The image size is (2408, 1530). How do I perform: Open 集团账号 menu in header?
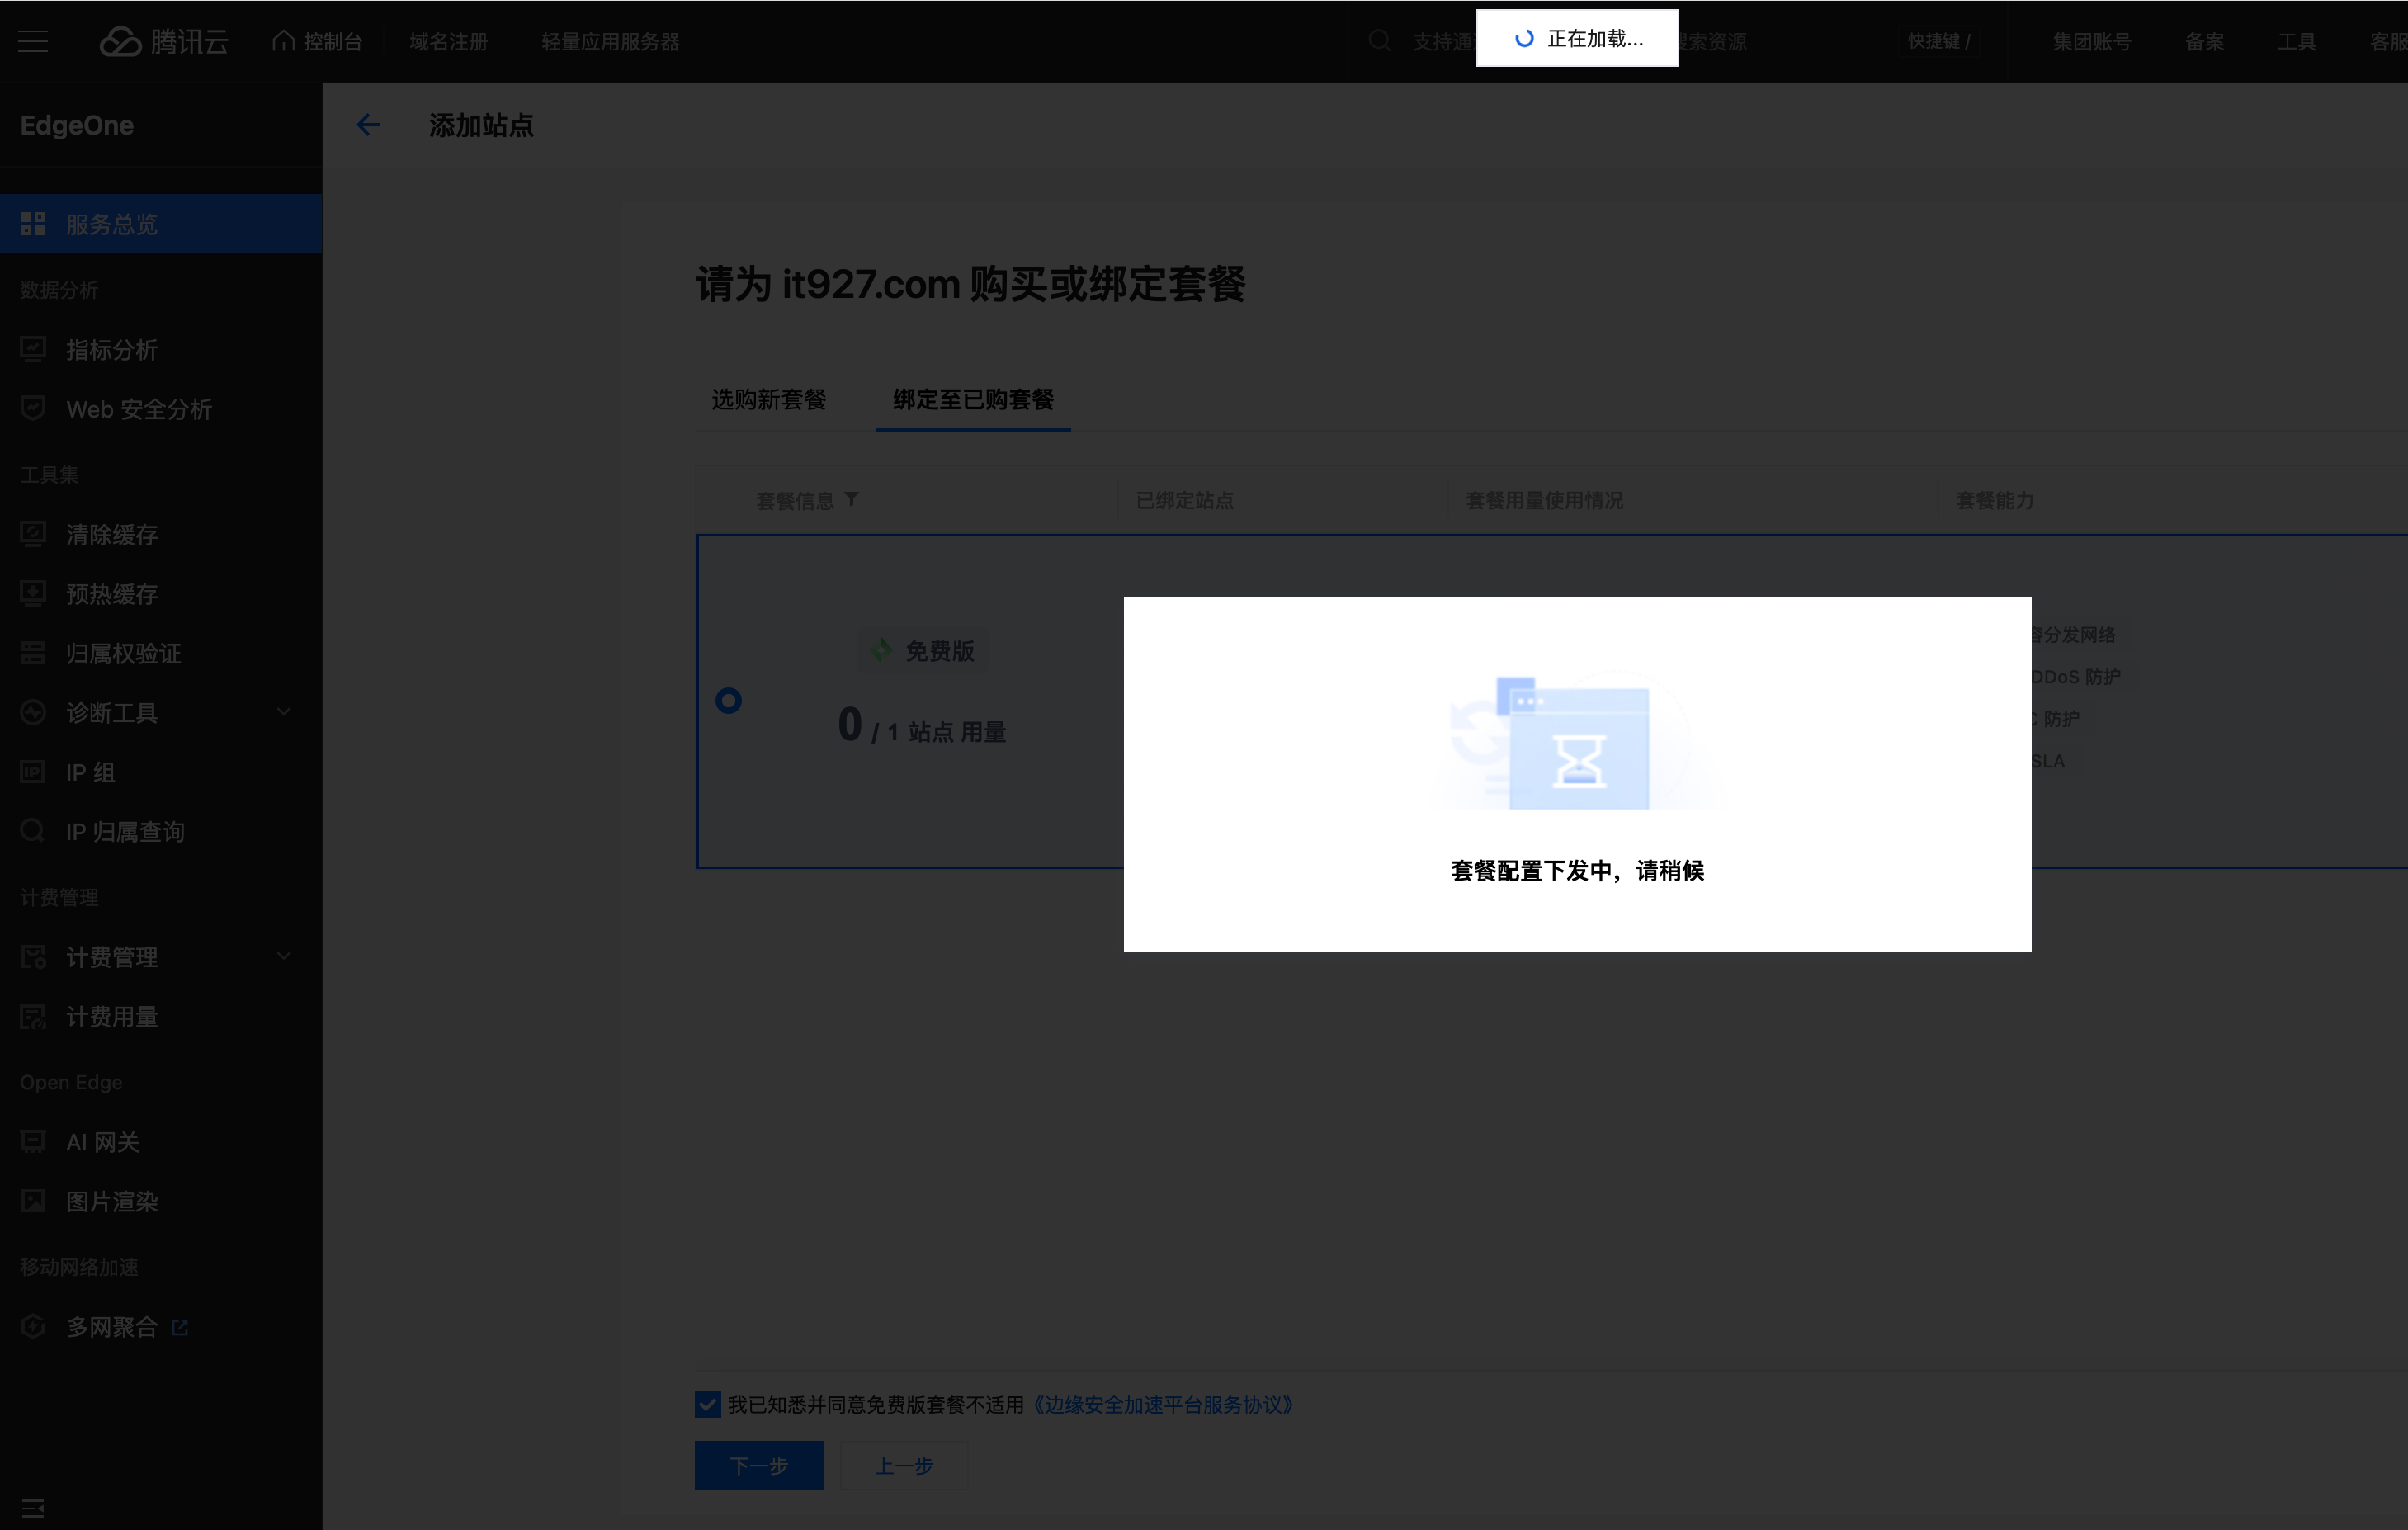[x=2092, y=41]
